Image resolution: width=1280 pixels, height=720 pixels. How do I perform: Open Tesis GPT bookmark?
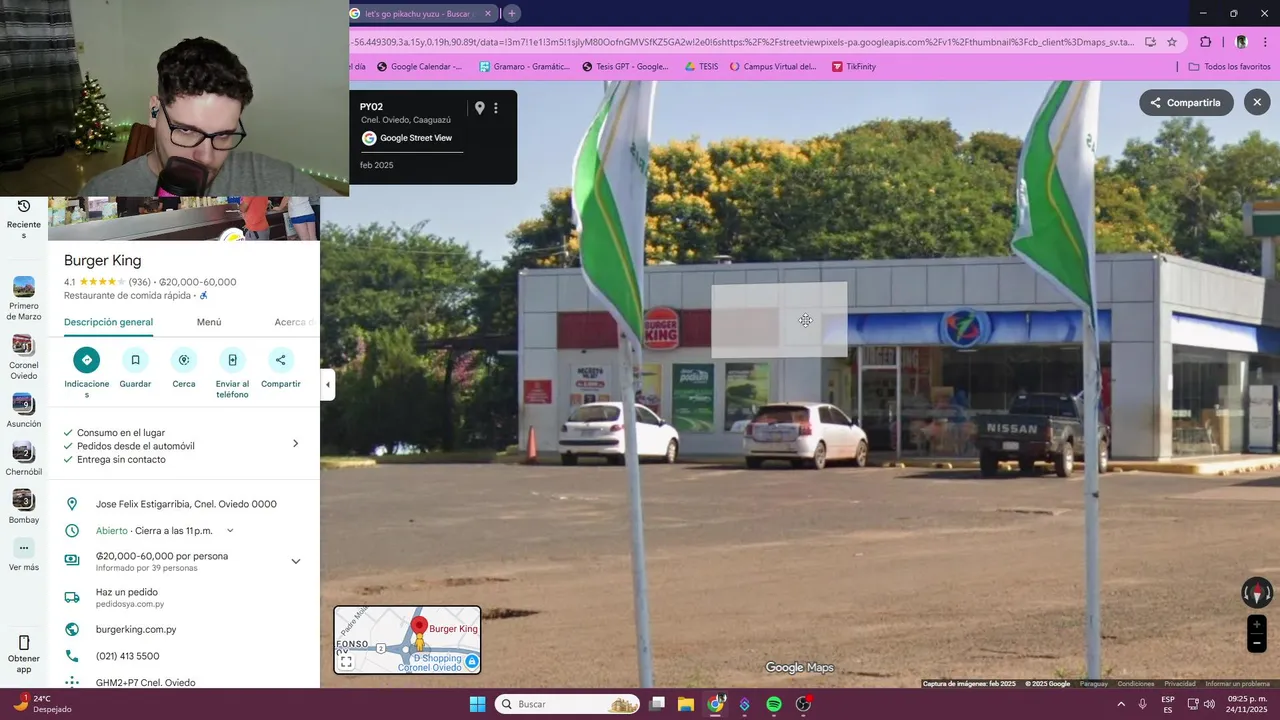point(625,67)
